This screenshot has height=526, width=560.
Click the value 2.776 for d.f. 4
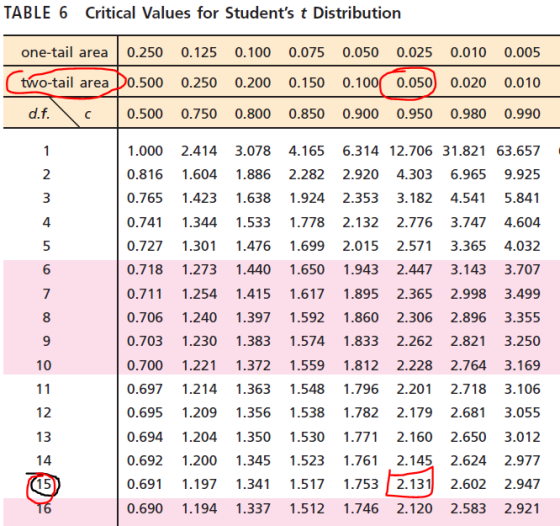pyautogui.click(x=414, y=222)
